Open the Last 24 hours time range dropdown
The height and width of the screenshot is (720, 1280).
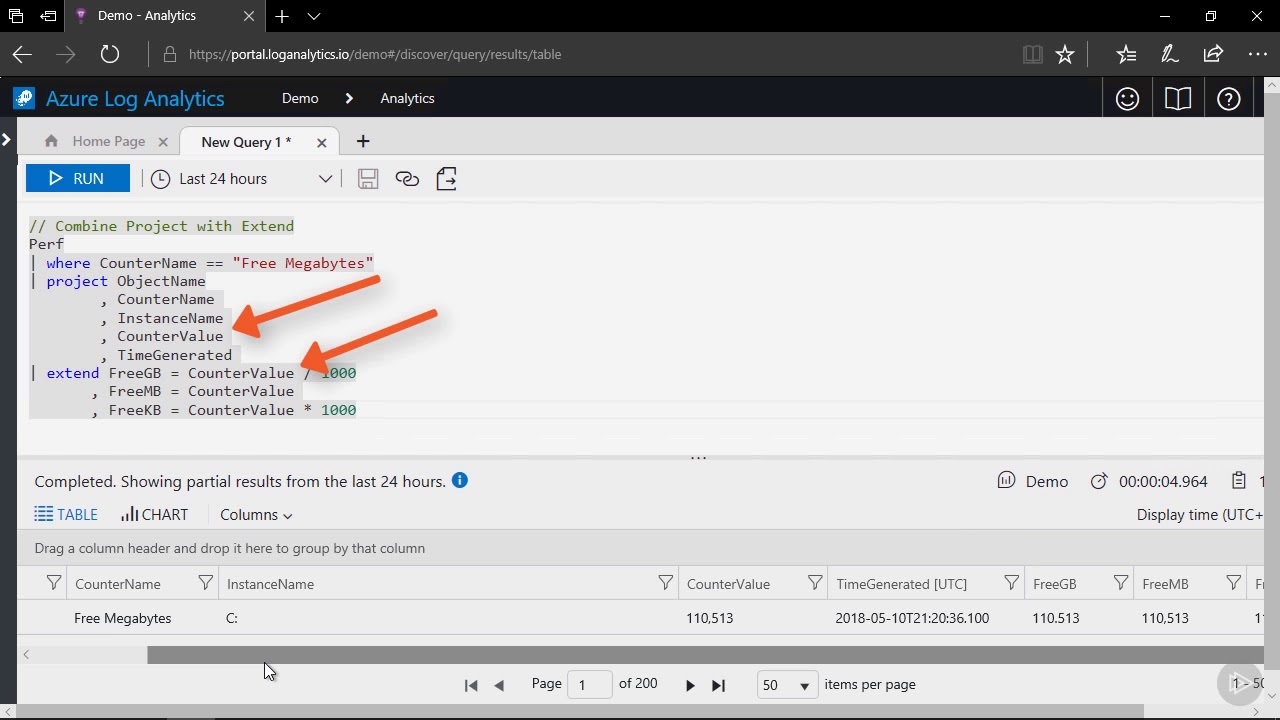pyautogui.click(x=242, y=179)
